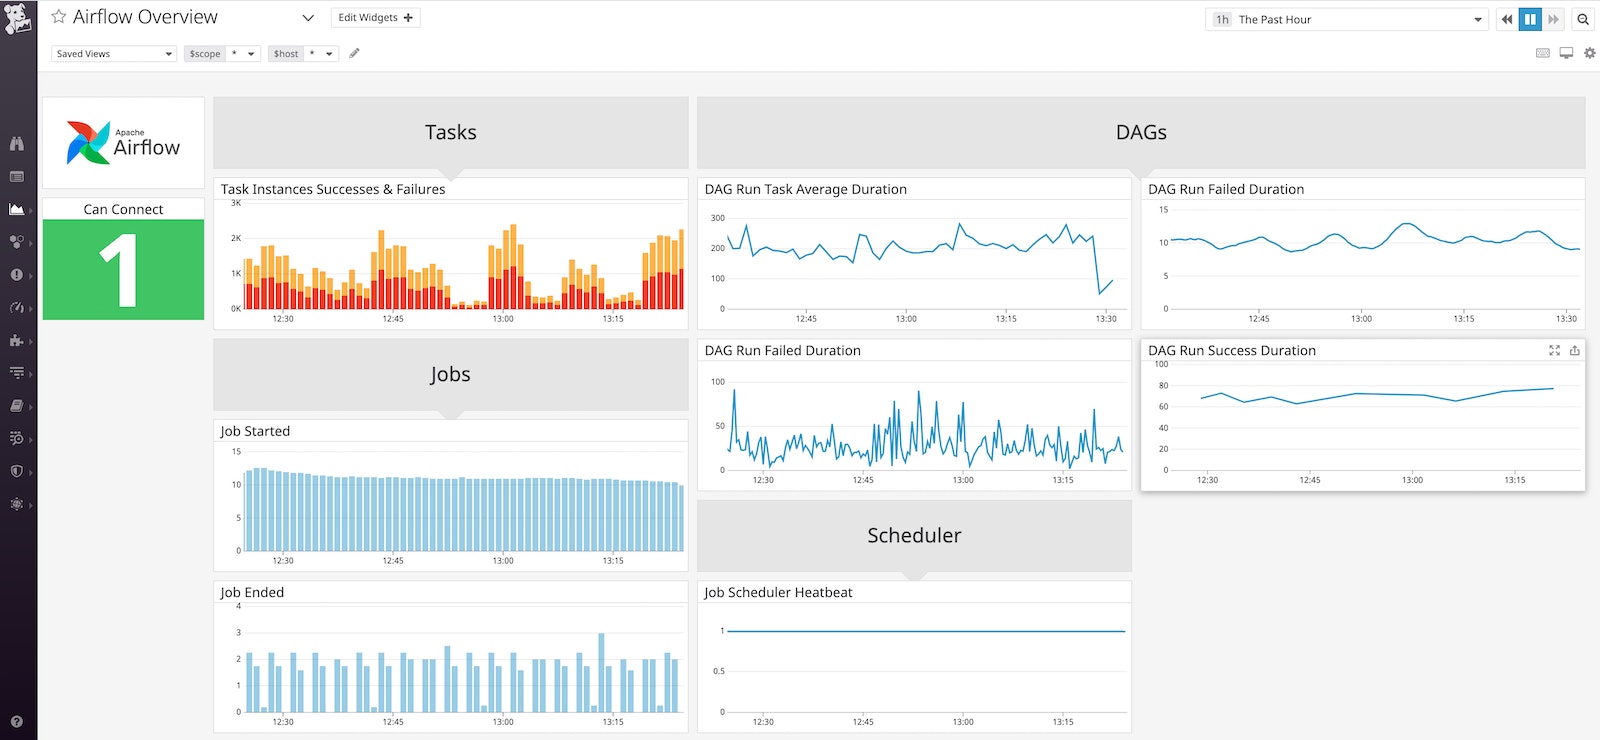Open the binoculars icon in the sidebar

pos(17,144)
